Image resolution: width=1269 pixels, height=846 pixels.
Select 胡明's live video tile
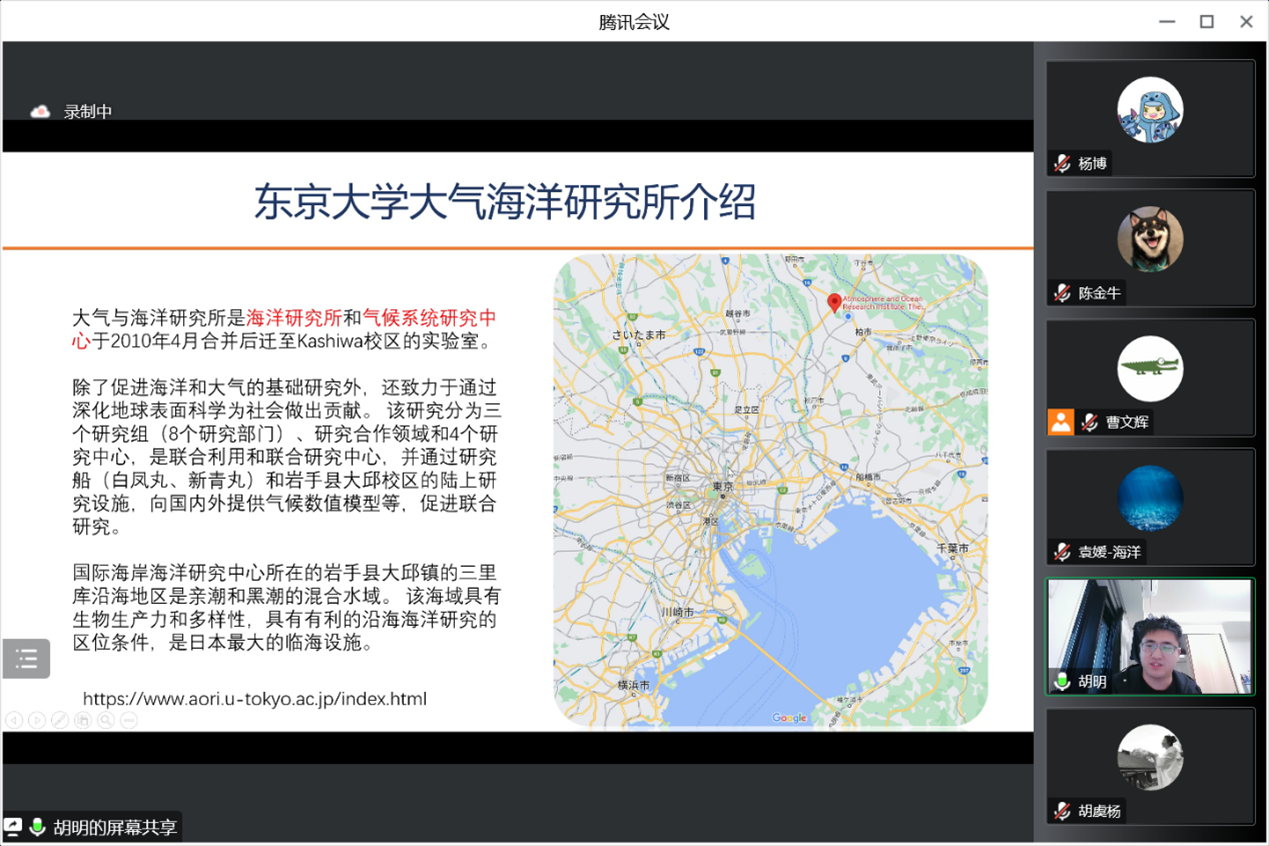coord(1150,637)
